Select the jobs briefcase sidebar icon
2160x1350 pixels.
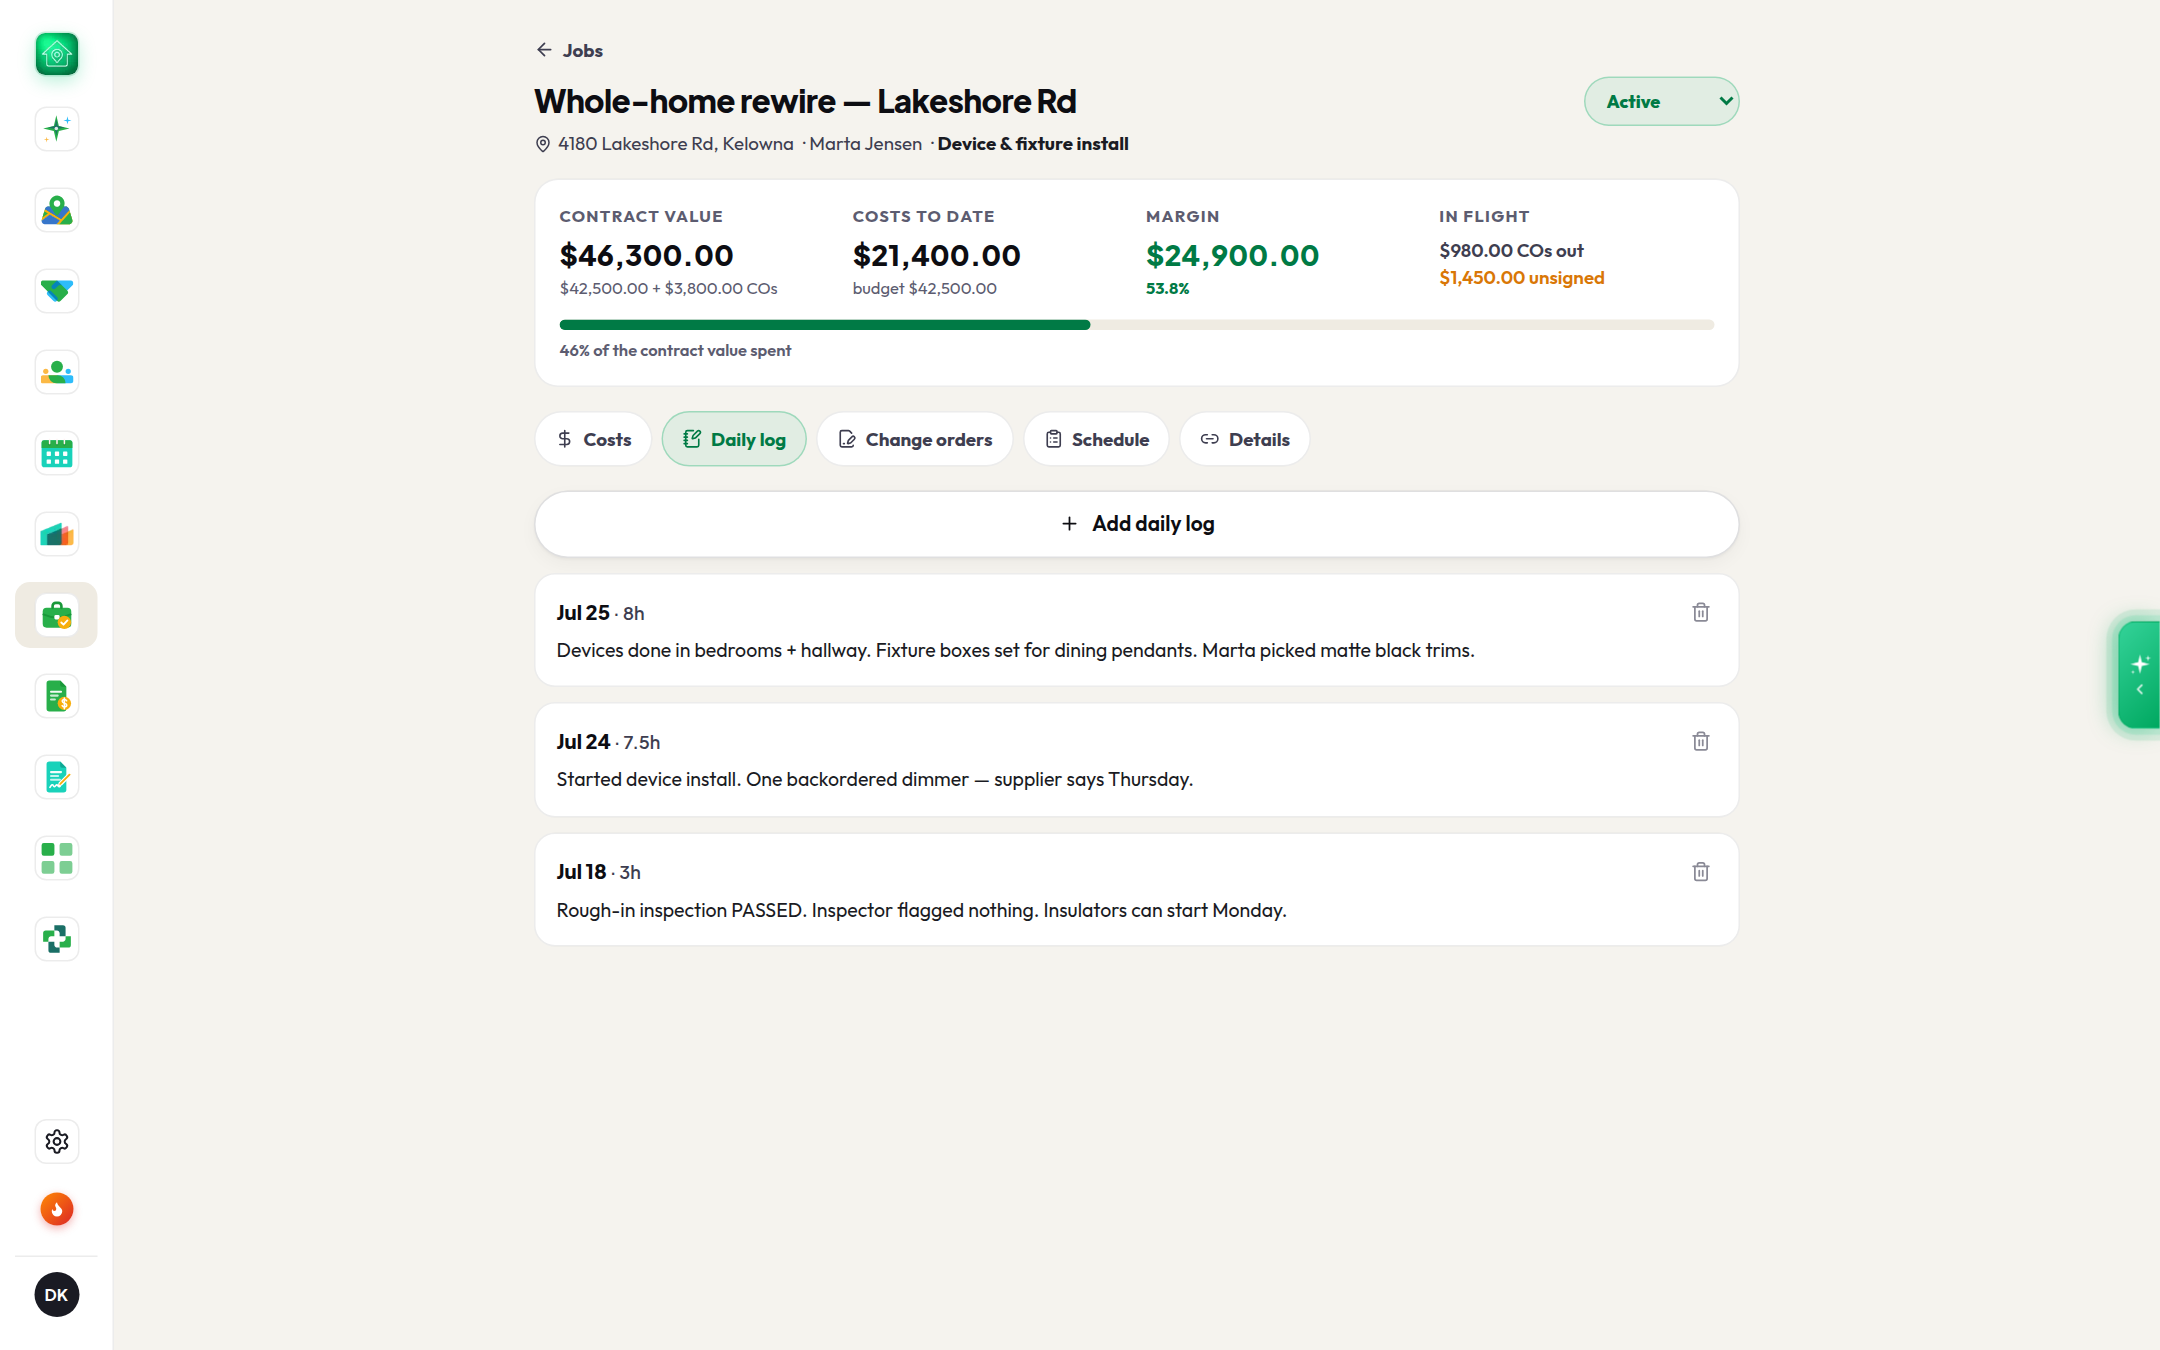point(57,615)
